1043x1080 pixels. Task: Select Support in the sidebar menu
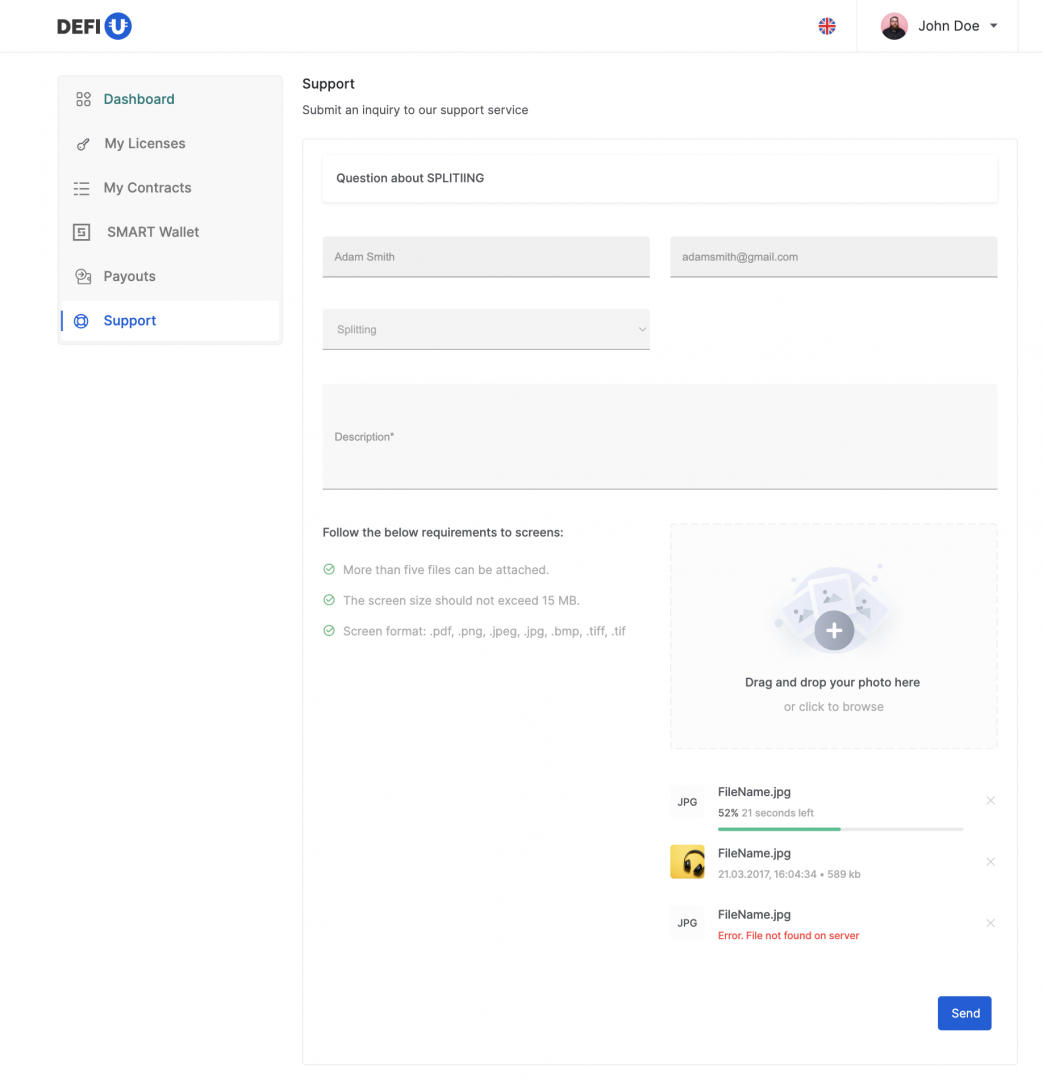click(x=130, y=321)
